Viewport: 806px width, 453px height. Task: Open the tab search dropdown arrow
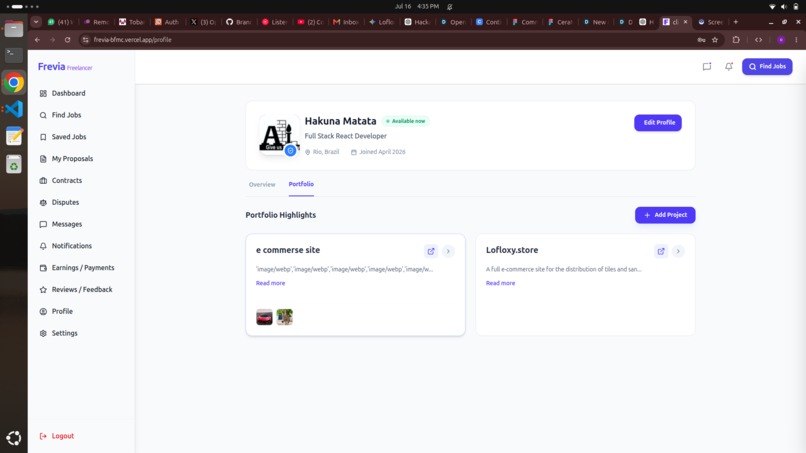click(36, 22)
